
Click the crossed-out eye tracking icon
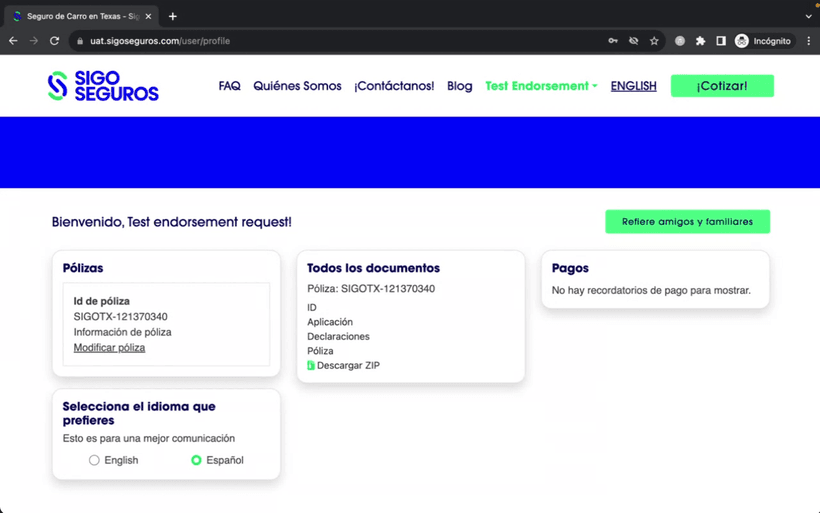tap(633, 41)
